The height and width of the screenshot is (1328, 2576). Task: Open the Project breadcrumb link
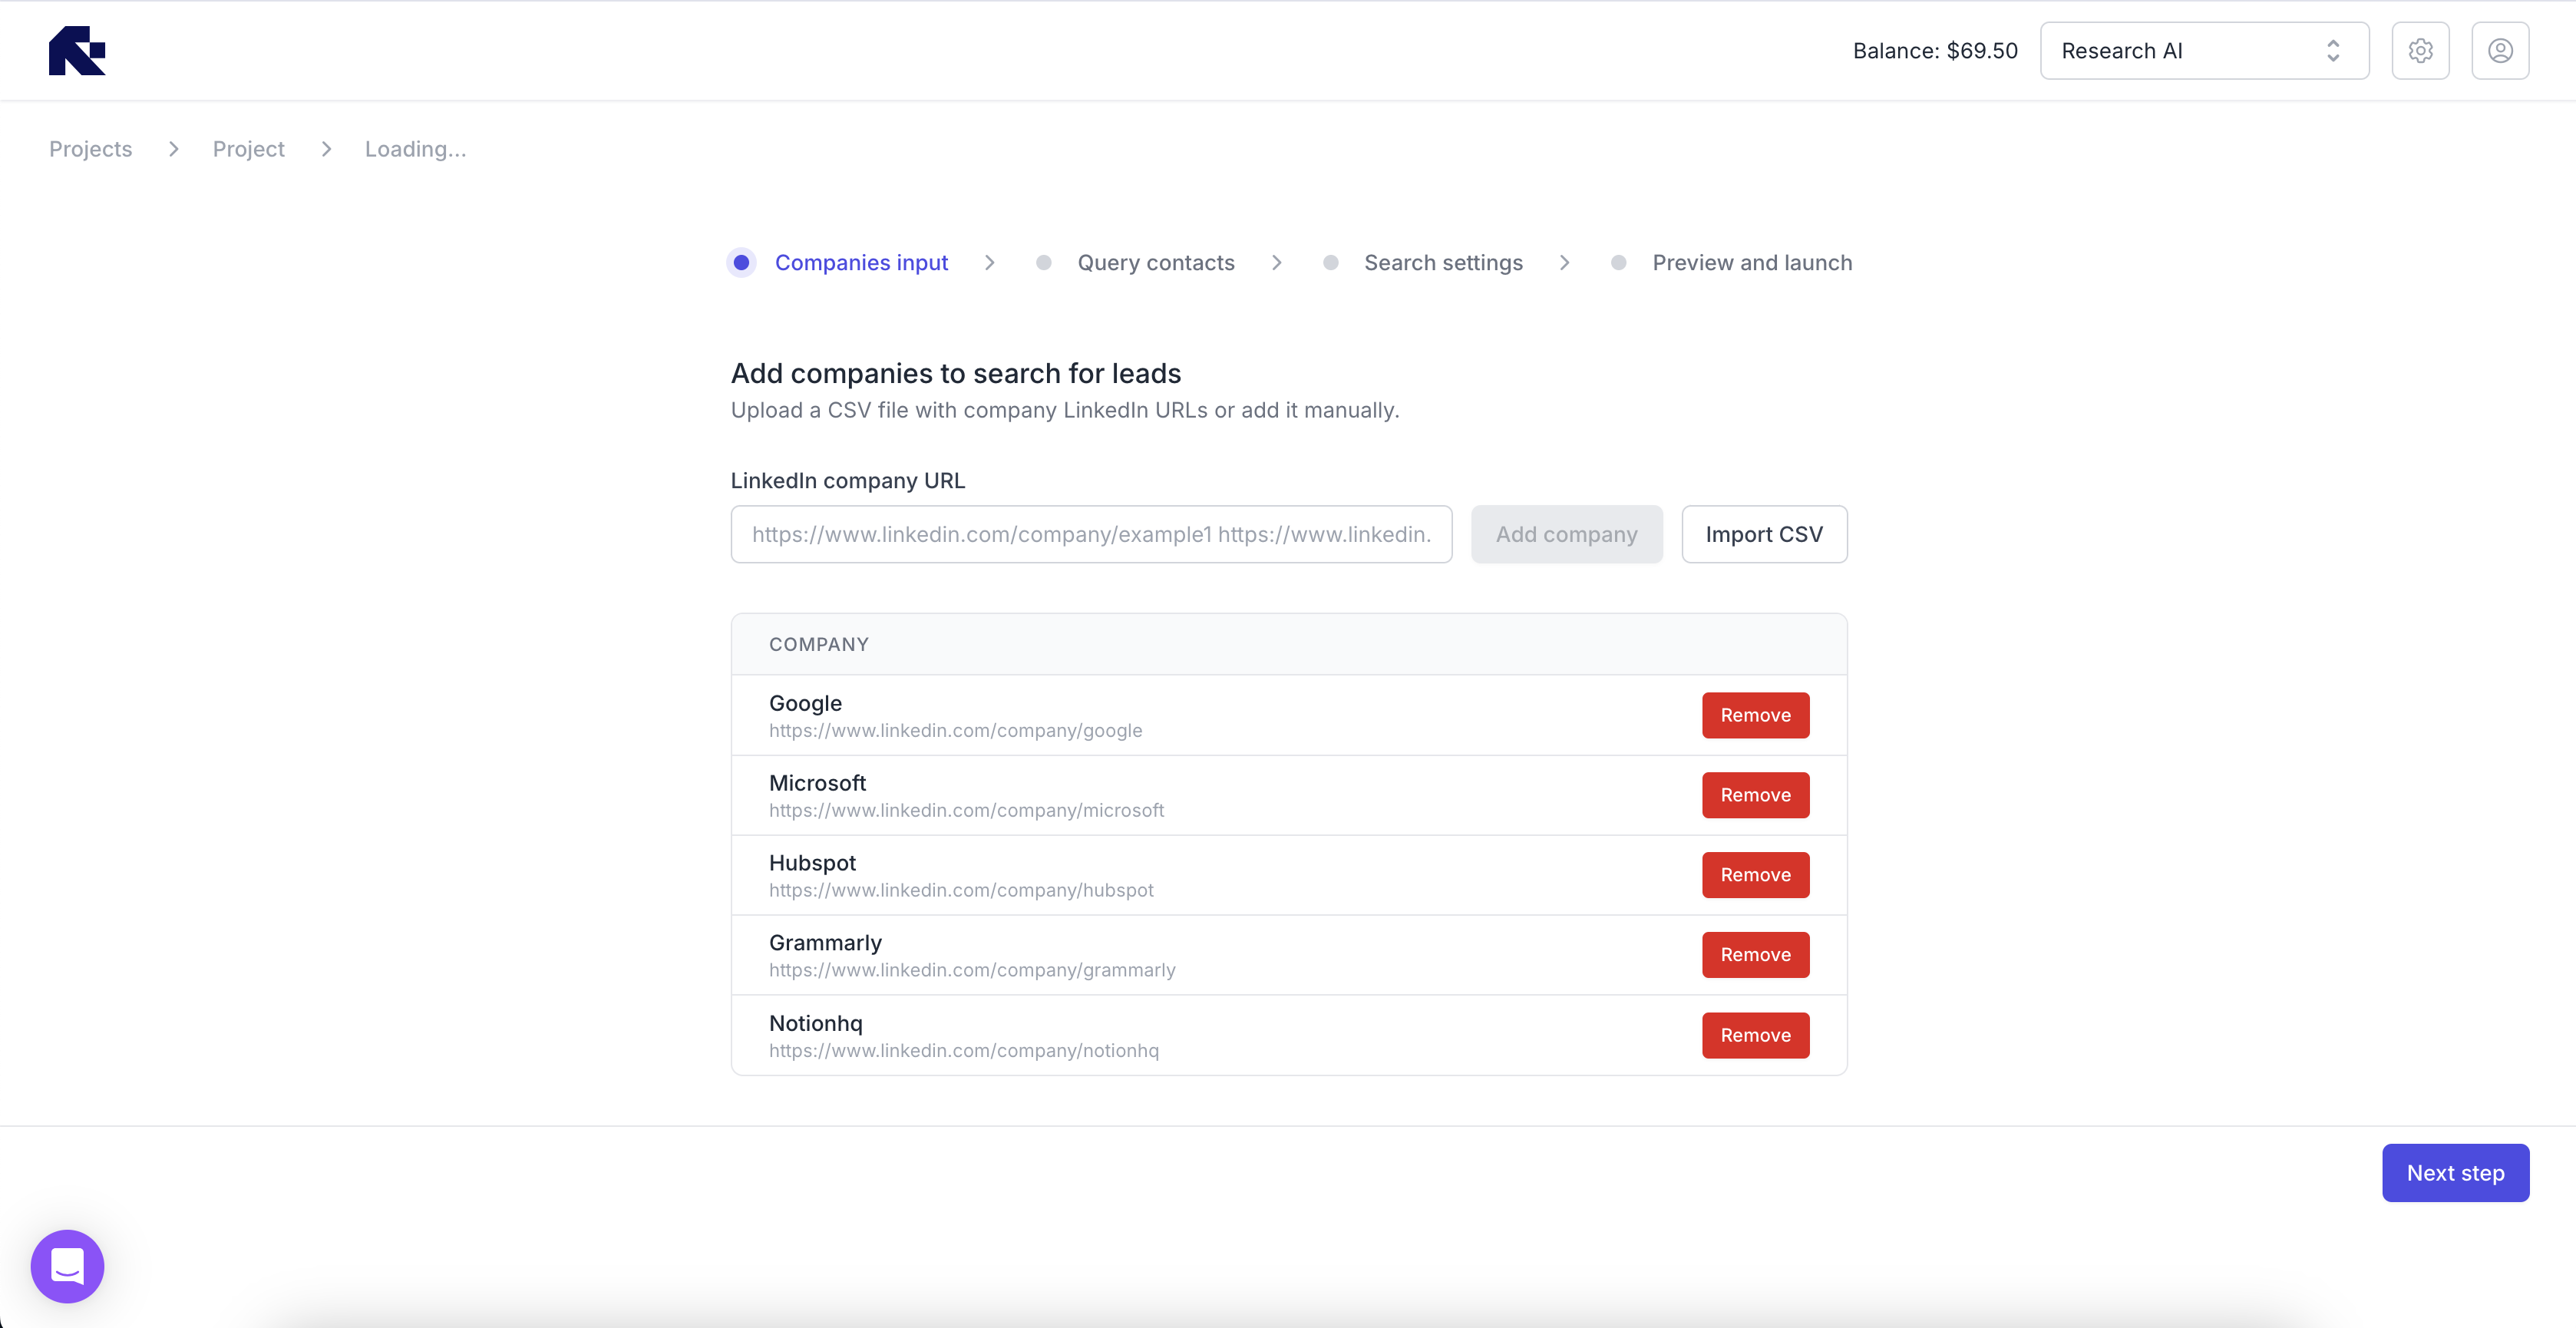tap(248, 149)
